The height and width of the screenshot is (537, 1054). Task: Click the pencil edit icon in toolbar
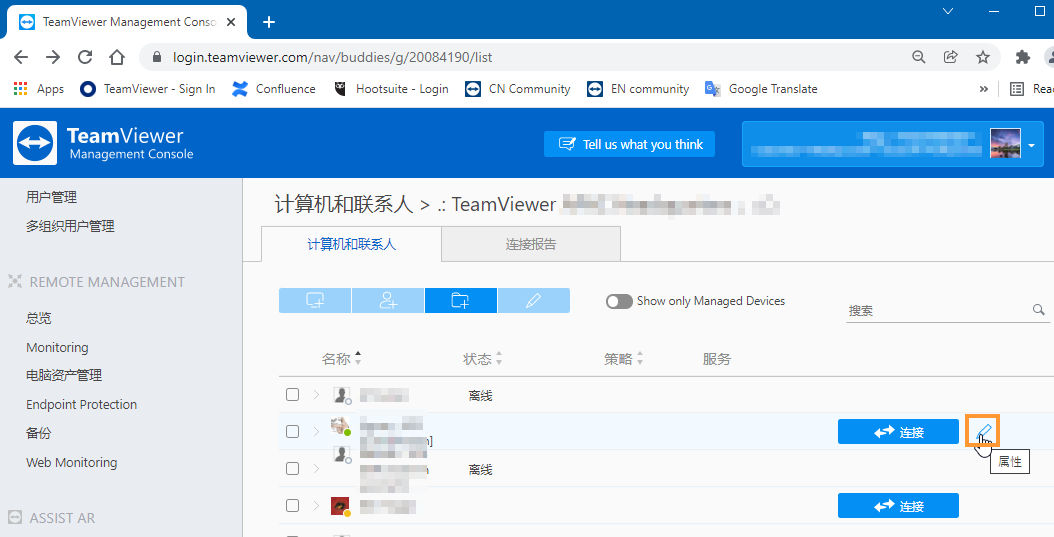pyautogui.click(x=534, y=300)
